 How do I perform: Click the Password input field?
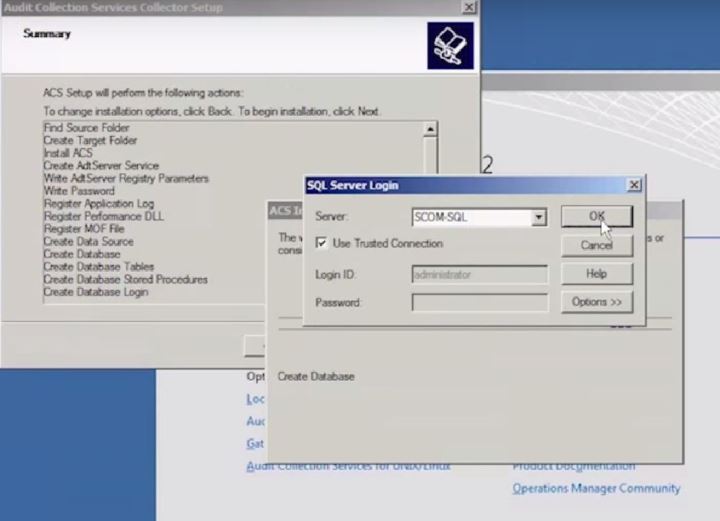(x=479, y=302)
